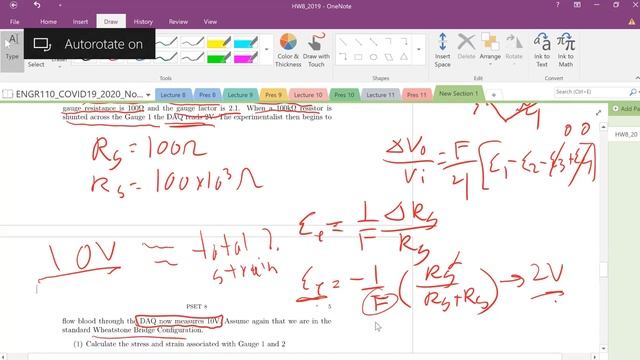The image size is (640, 360).
Task: Open the HW8_20 page in page list
Action: point(626,134)
